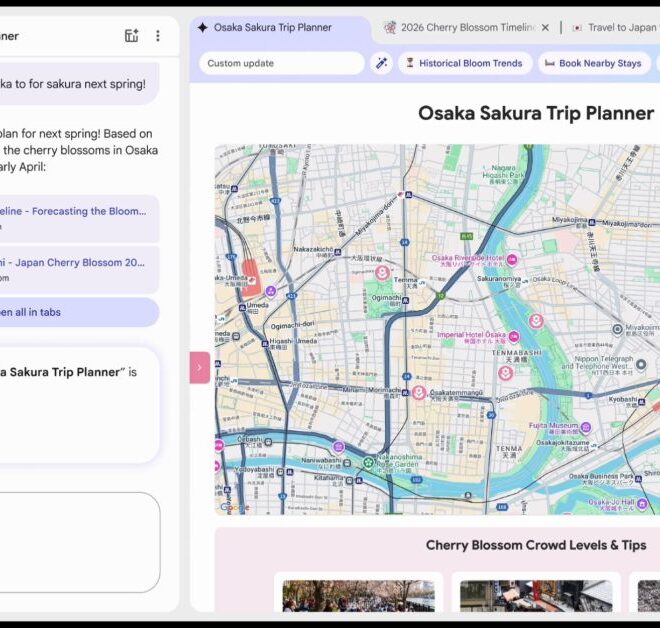Click Open all in tabs button
This screenshot has width=660, height=628.
click(x=78, y=312)
